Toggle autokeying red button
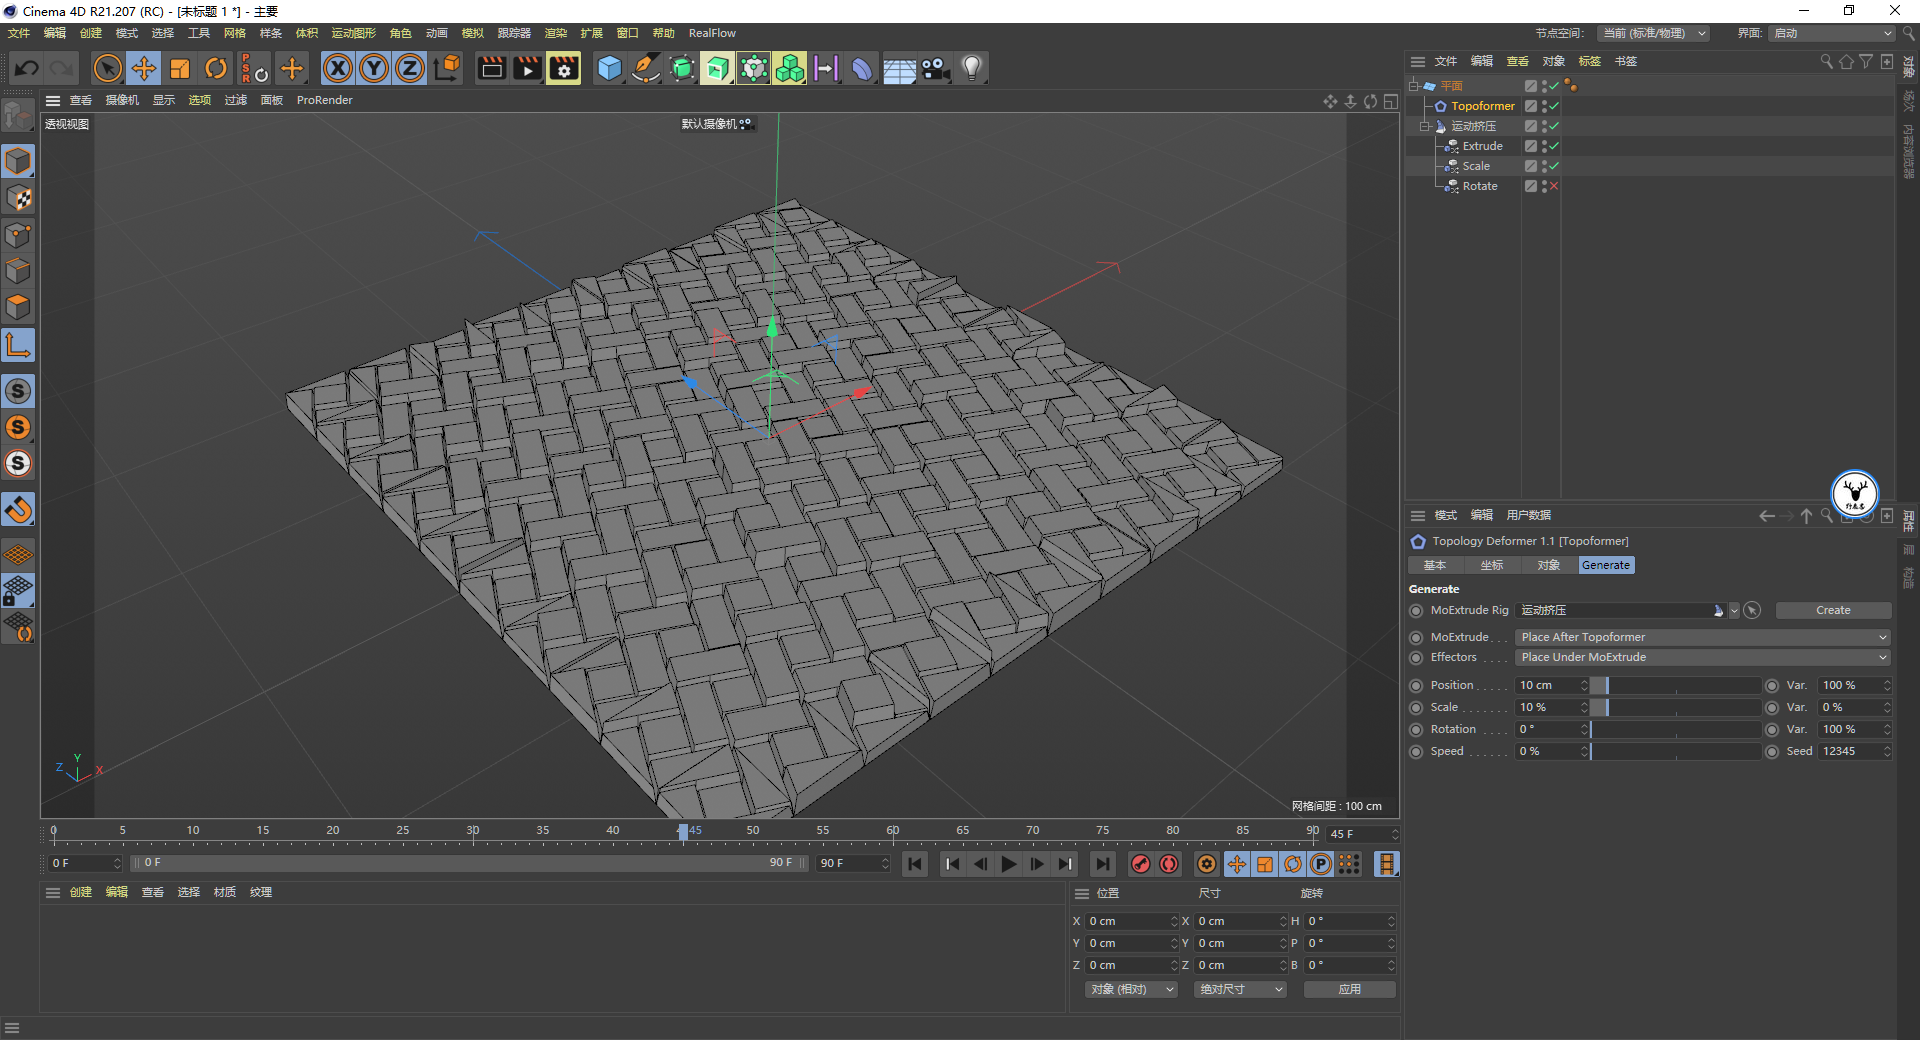Screen dimensions: 1920x1040 coord(1168,864)
